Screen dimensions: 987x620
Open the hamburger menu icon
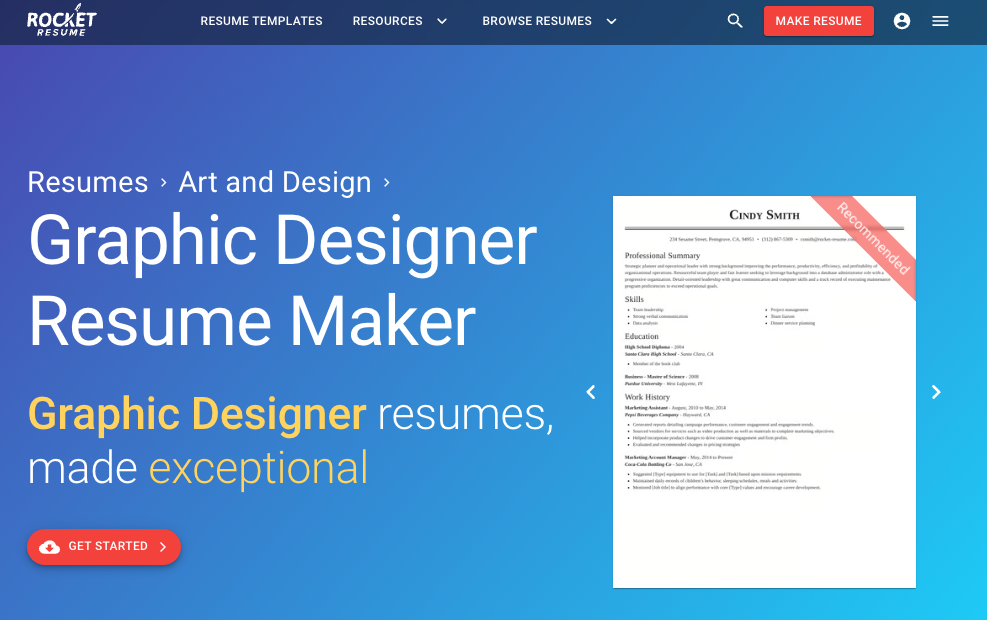point(940,21)
